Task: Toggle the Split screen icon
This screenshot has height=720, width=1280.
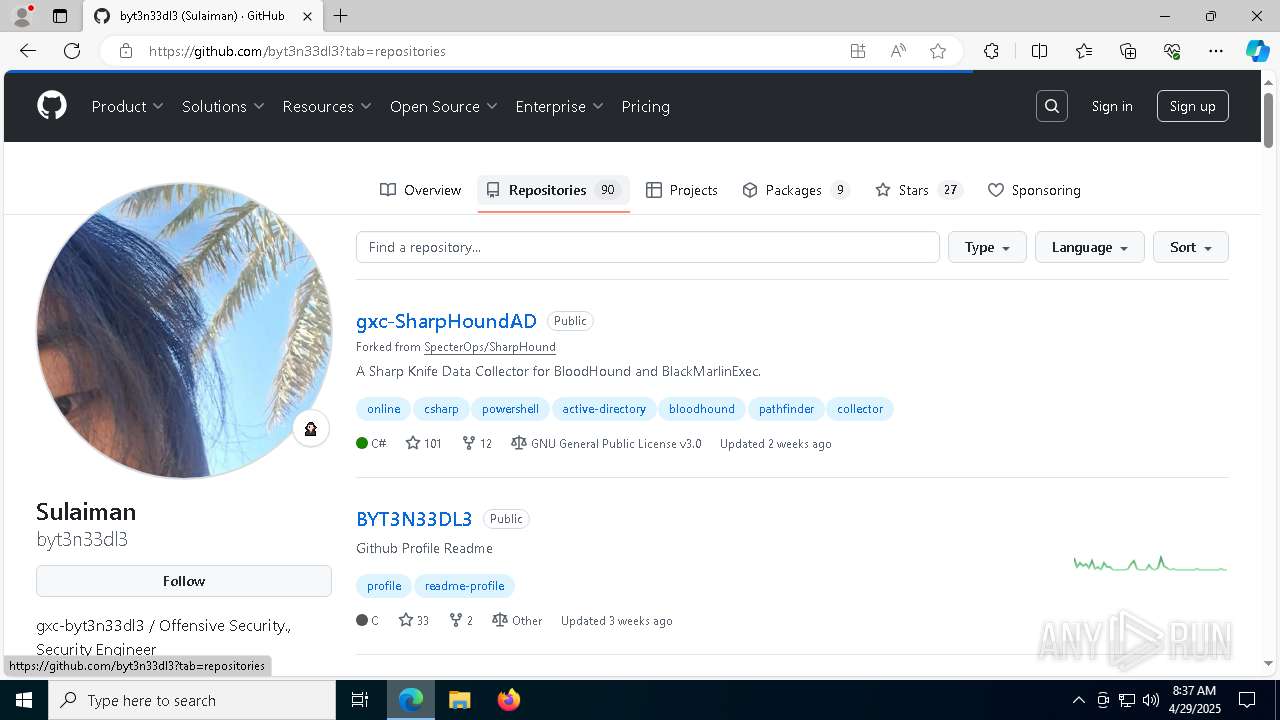Action: (x=1039, y=51)
